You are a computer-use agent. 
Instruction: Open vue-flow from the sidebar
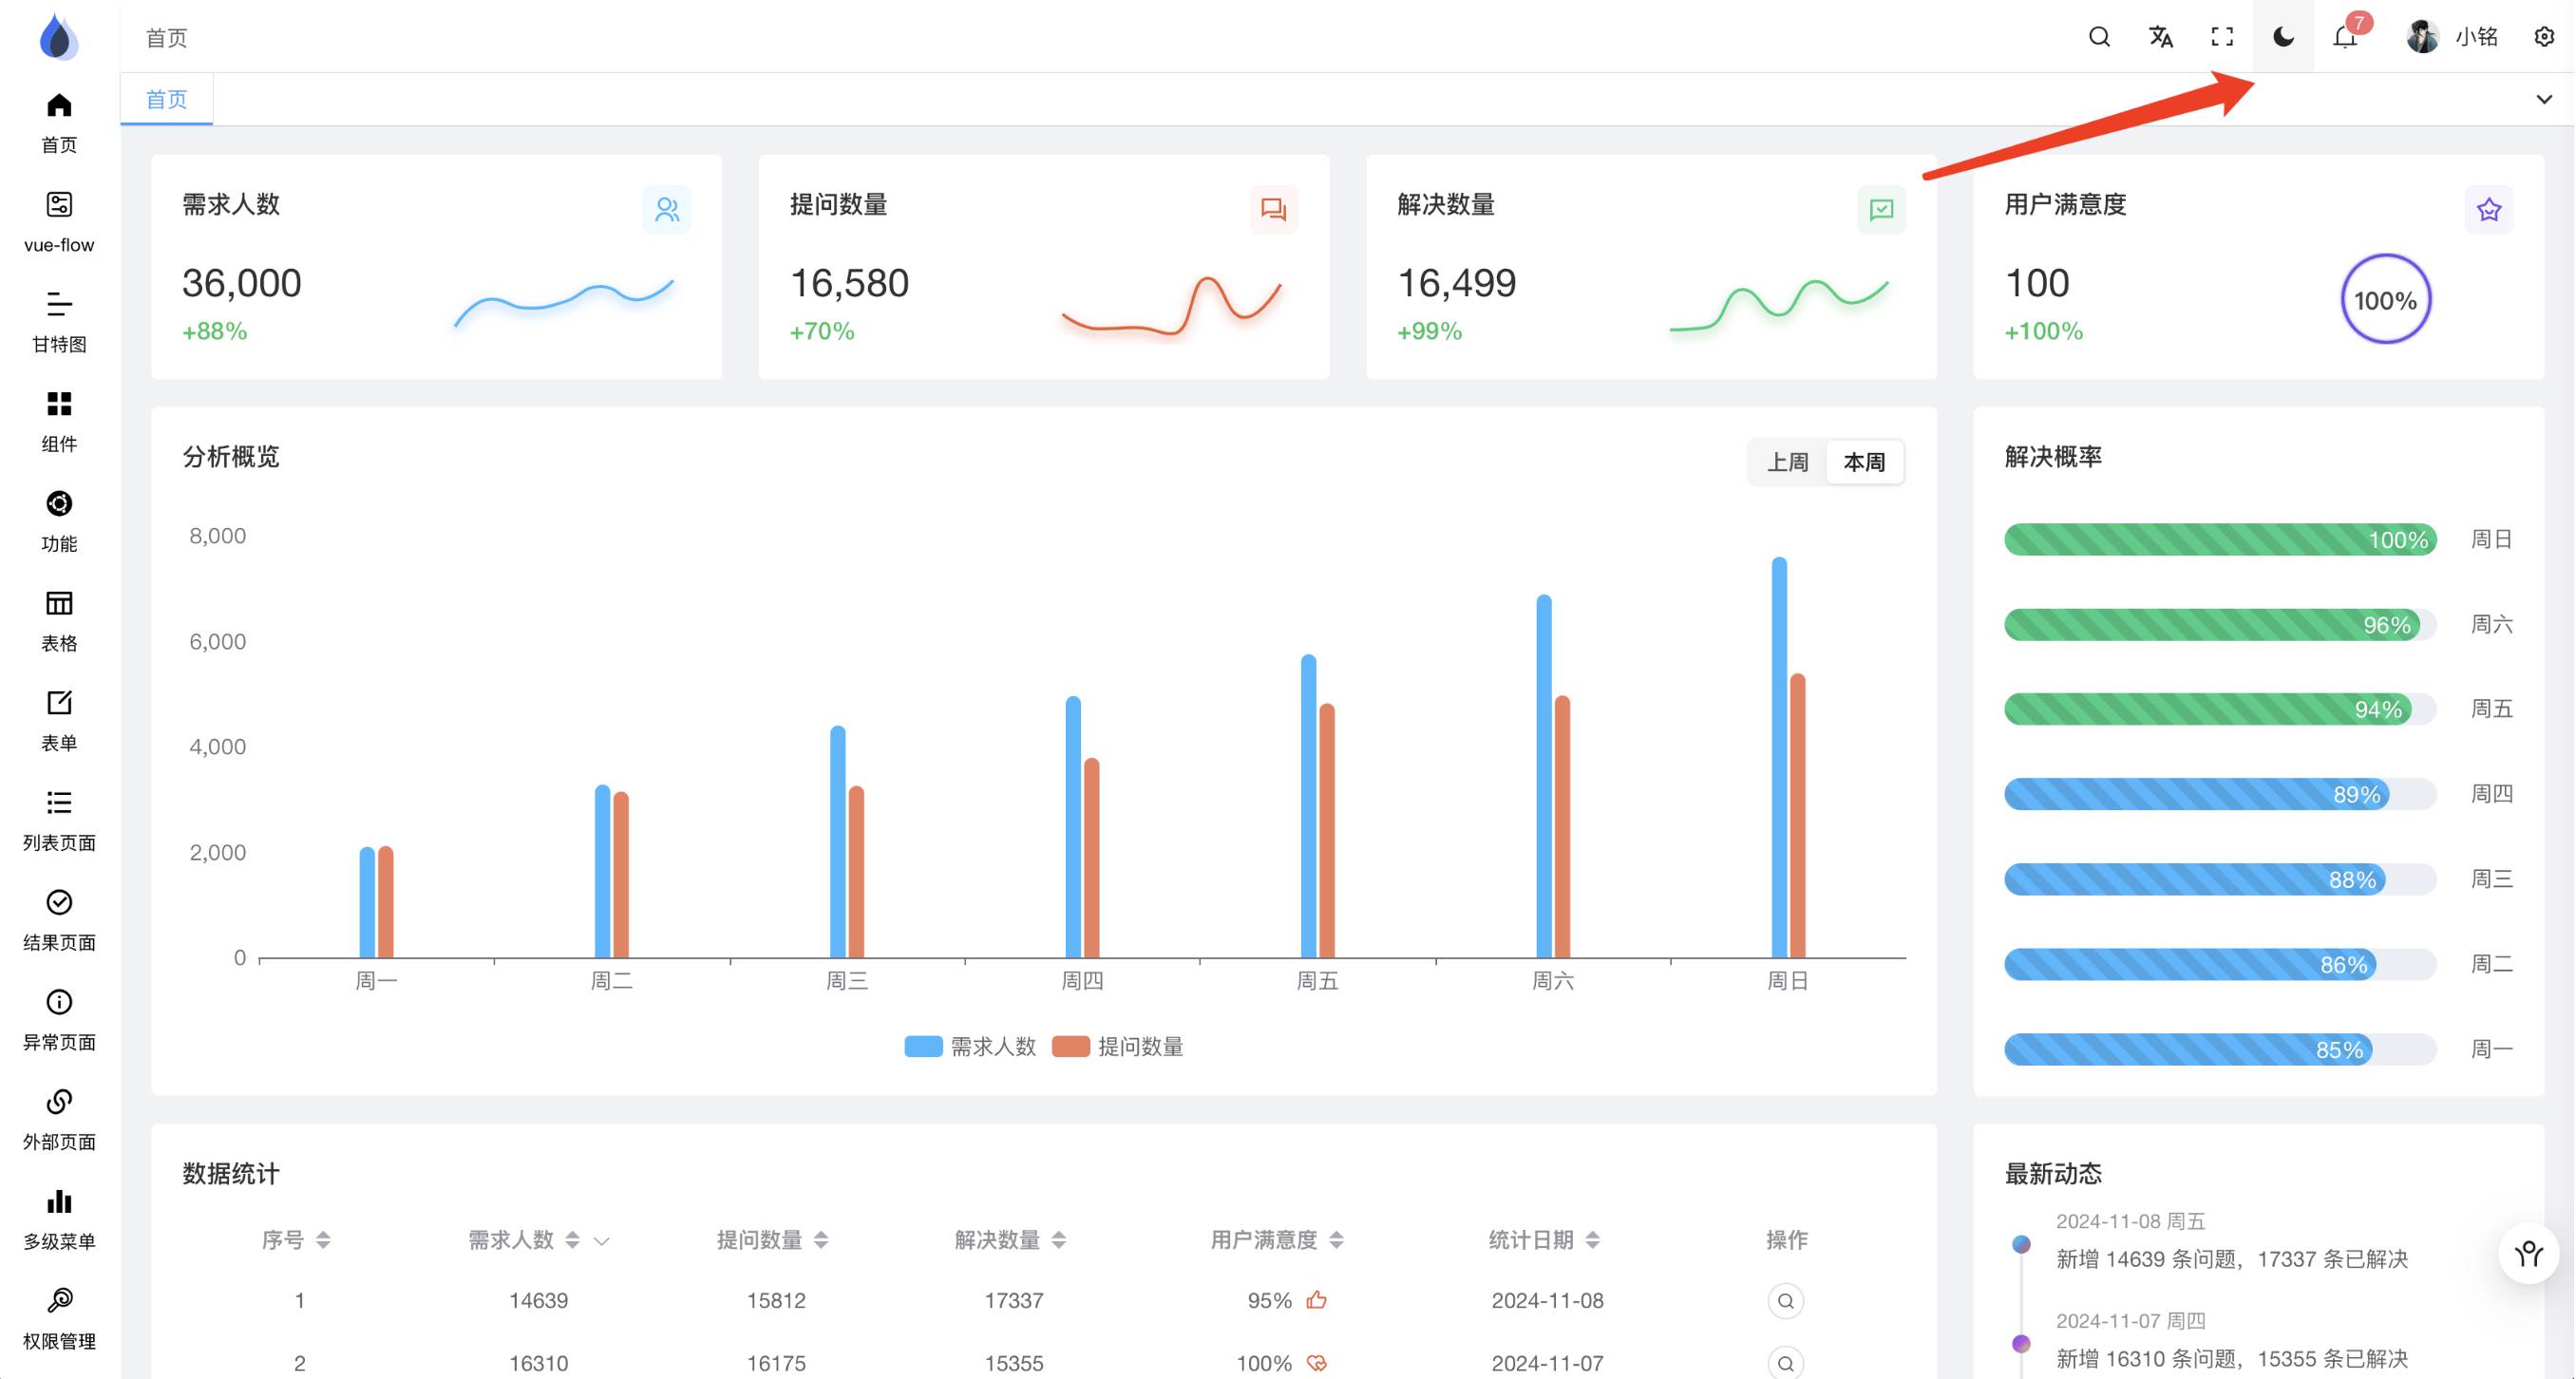pos(59,221)
